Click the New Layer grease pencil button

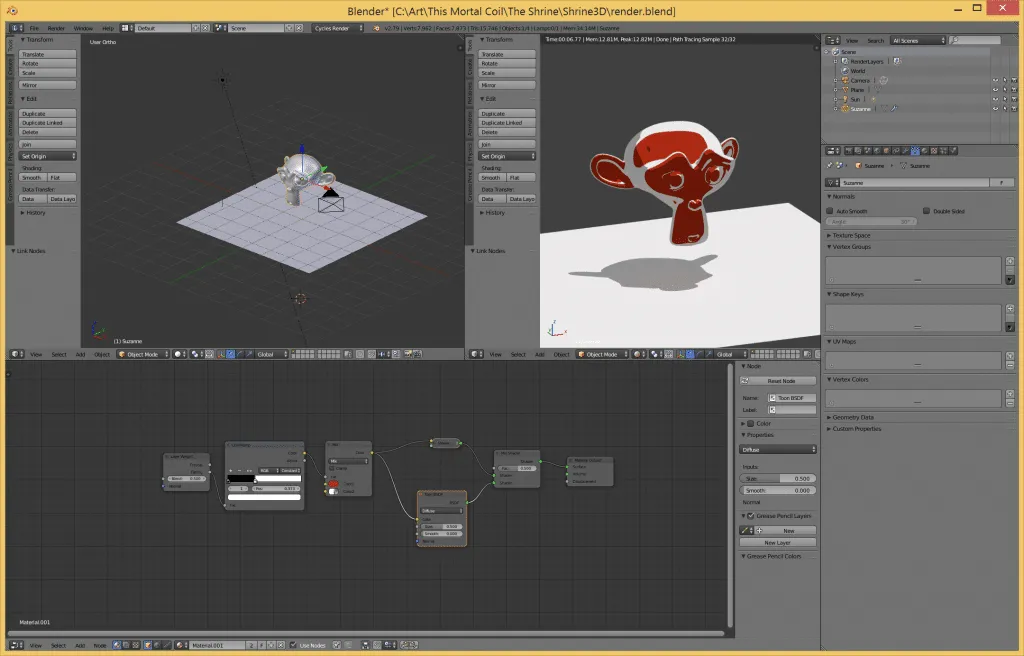777,542
